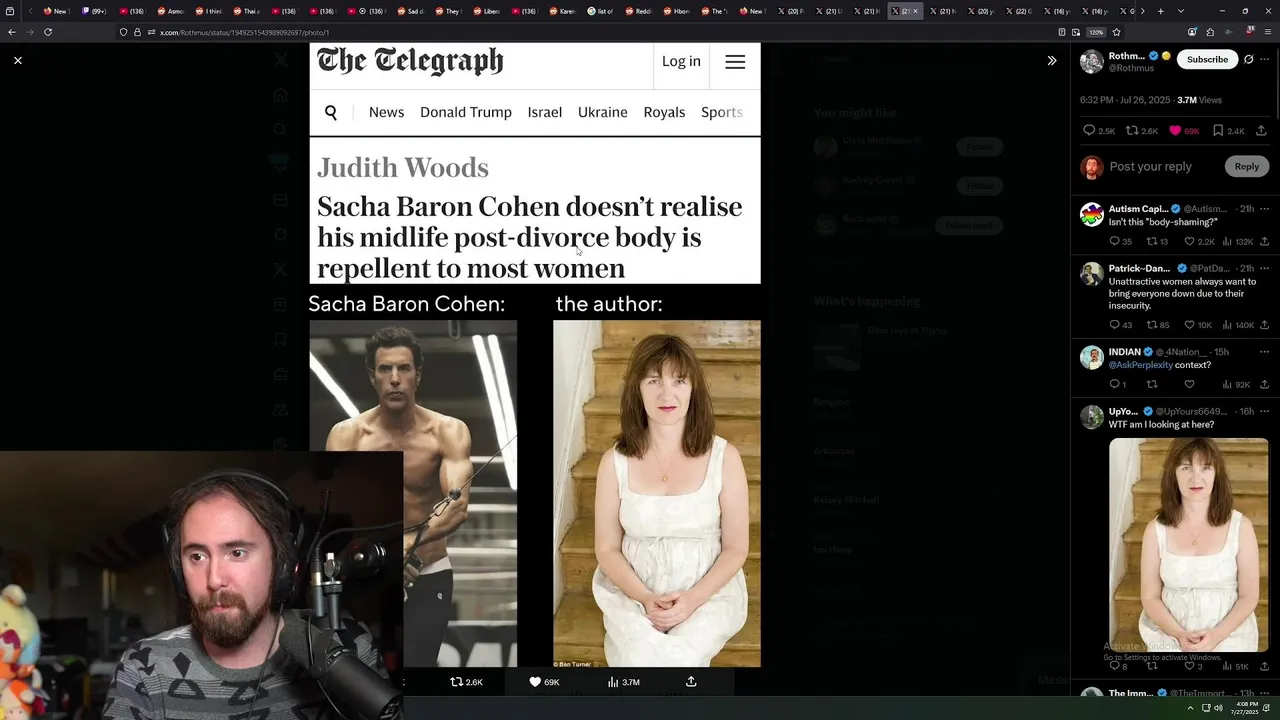Select Israel in Telegraph navigation
Viewport: 1280px width, 720px height.
tap(545, 112)
